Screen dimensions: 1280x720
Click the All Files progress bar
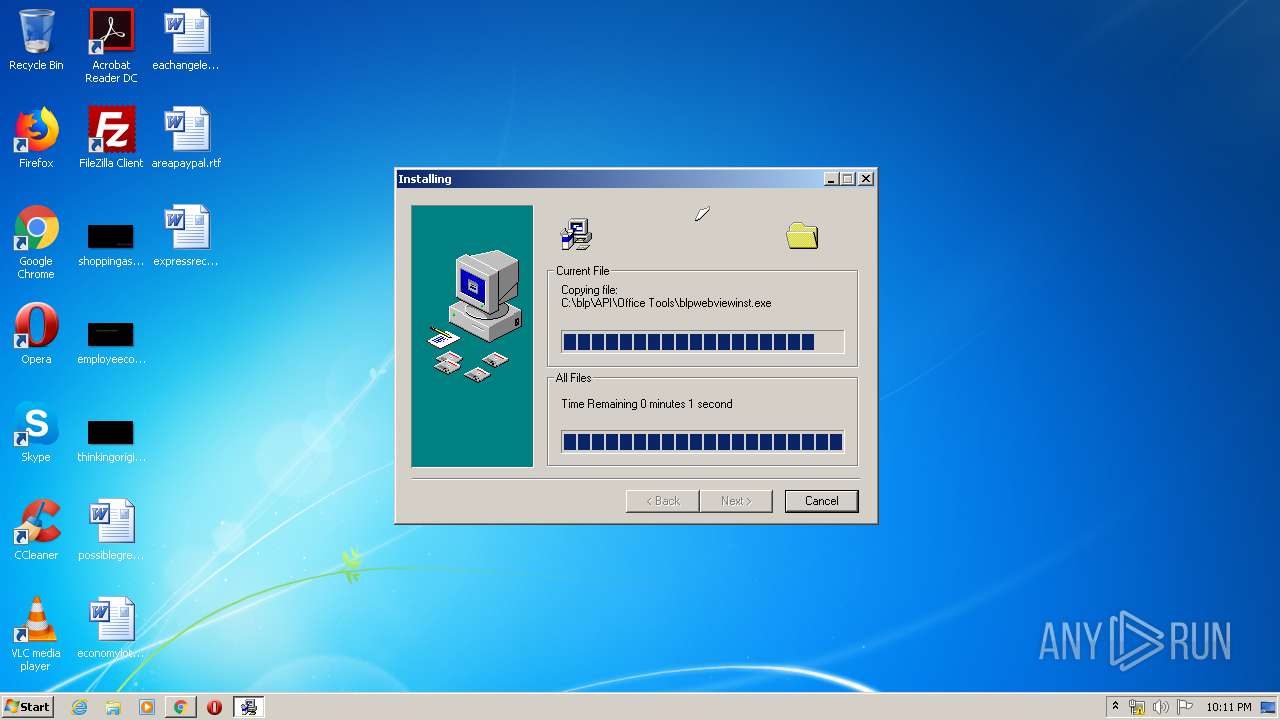(x=703, y=442)
